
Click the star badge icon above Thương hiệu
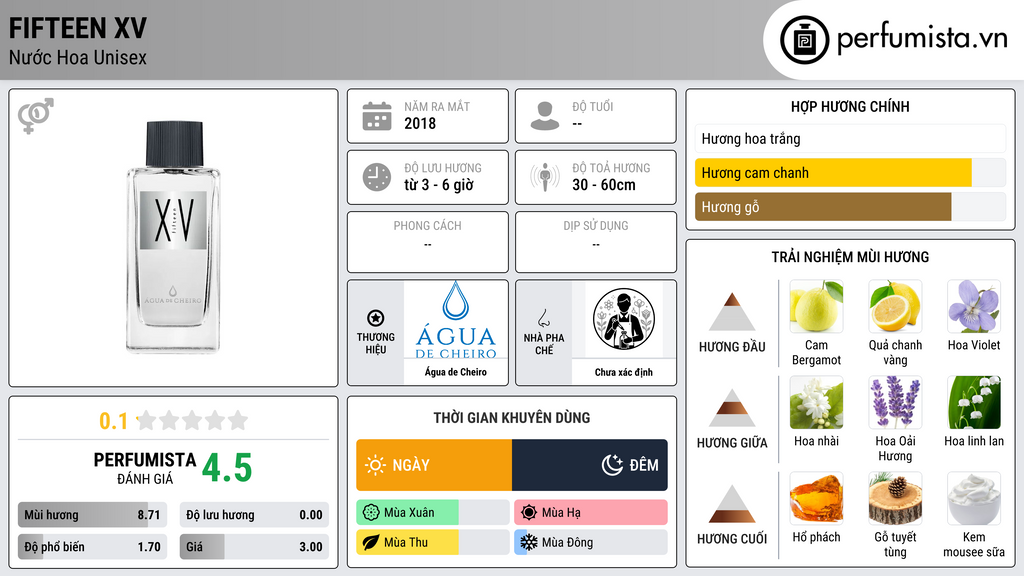click(376, 318)
